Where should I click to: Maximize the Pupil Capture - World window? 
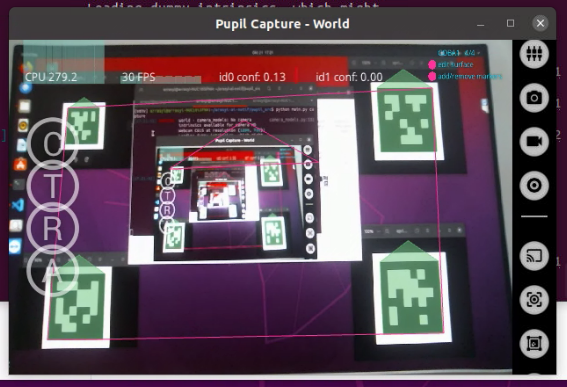point(510,24)
